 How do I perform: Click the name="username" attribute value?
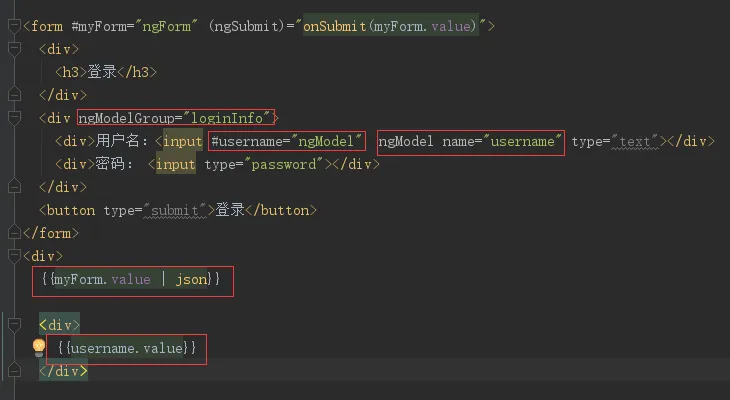(x=522, y=141)
